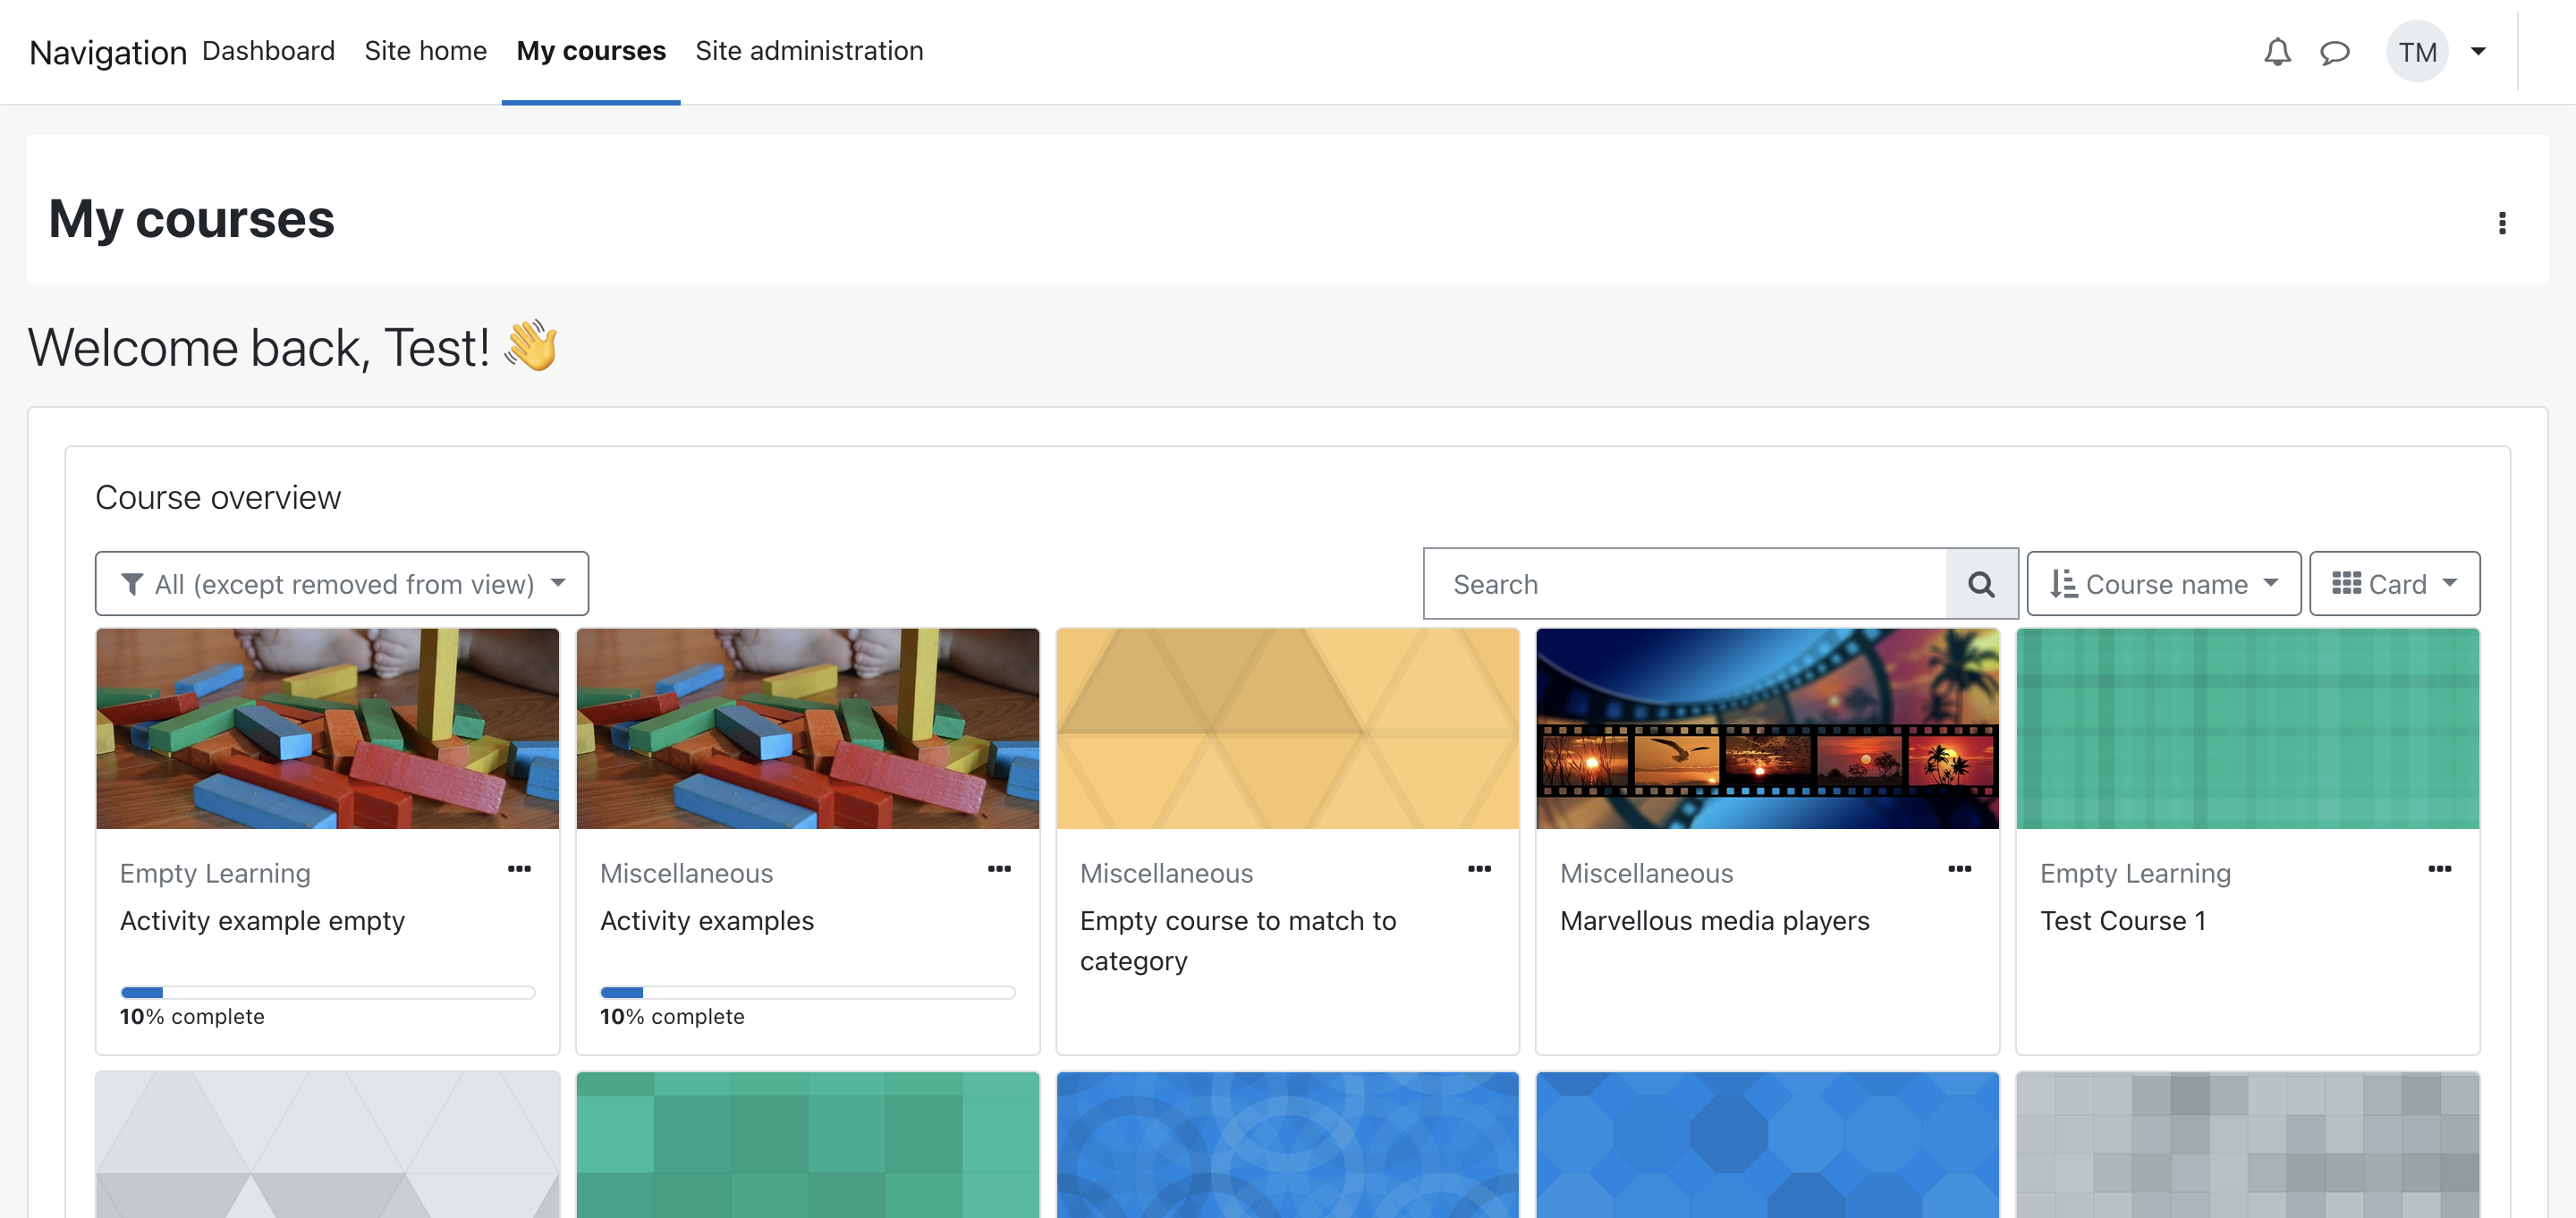Click 10% complete under Activity examples

click(672, 1017)
